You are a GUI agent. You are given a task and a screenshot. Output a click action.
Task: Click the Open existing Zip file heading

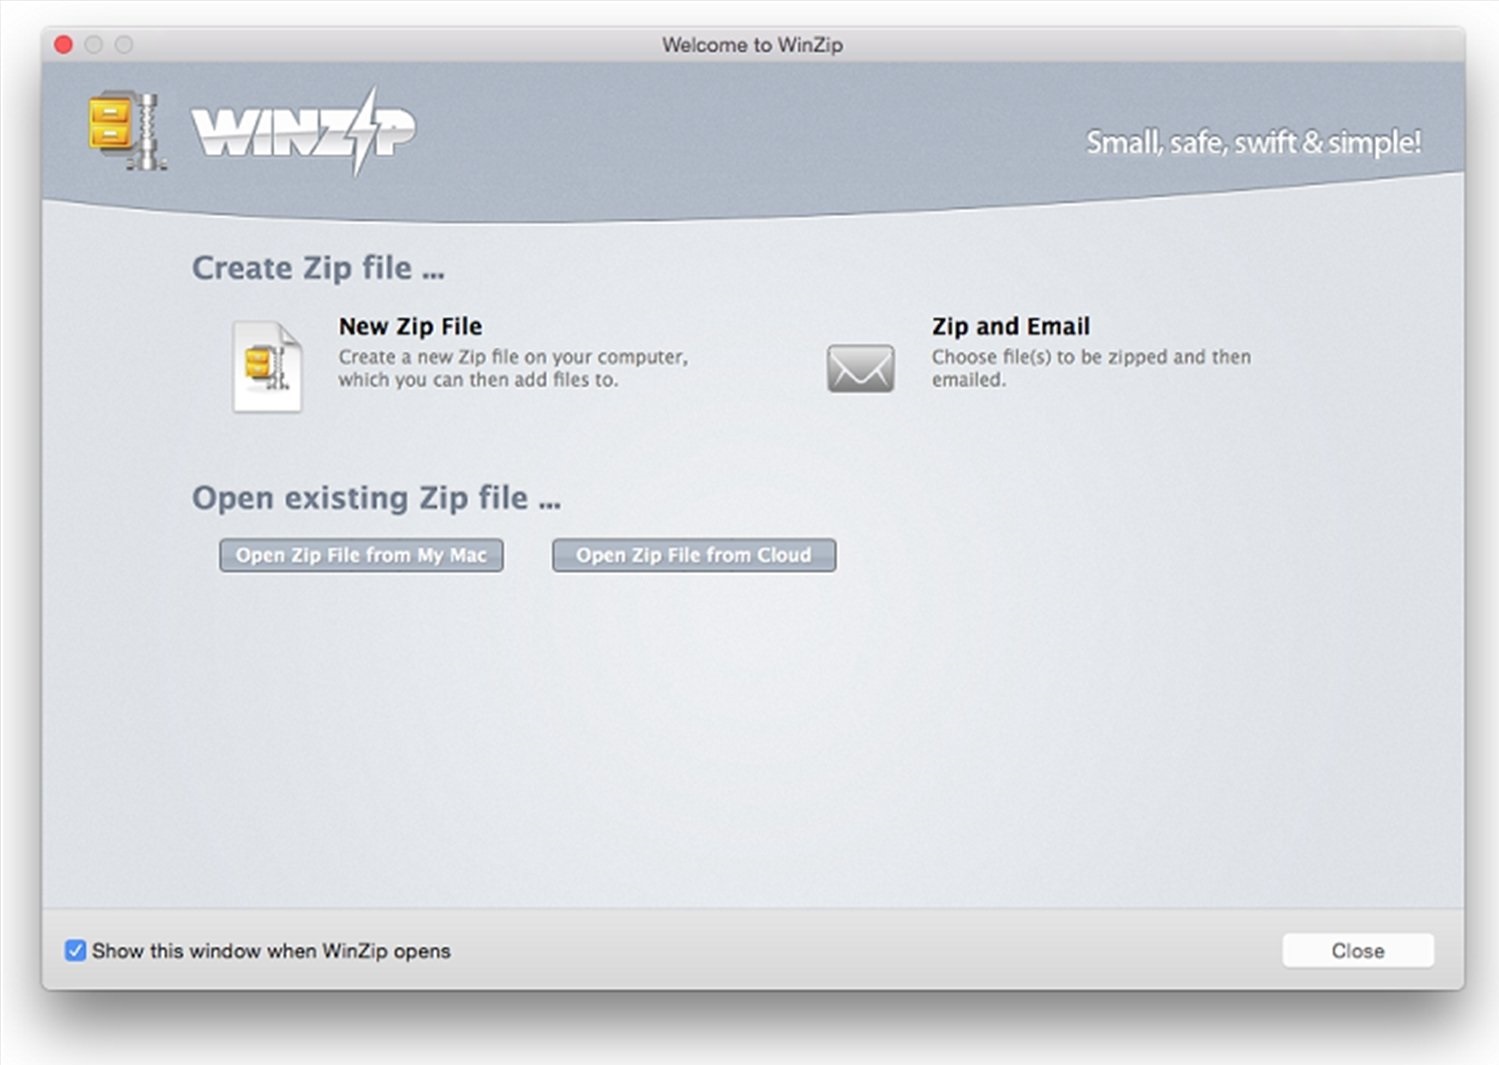coord(377,497)
